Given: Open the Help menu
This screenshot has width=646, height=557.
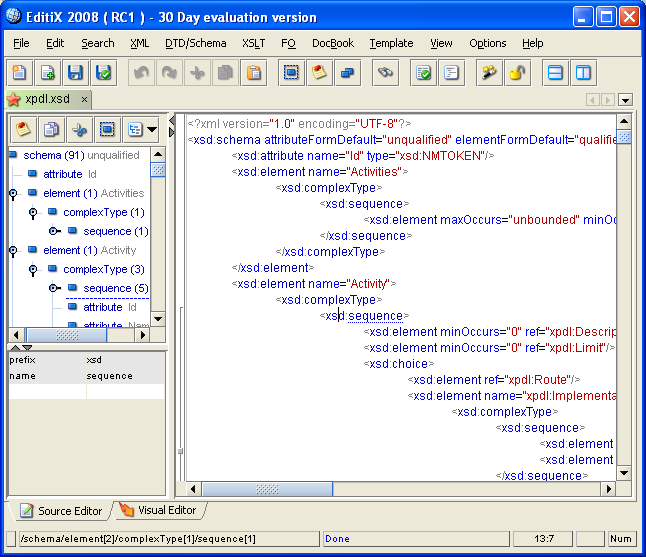Looking at the screenshot, I should coord(533,43).
